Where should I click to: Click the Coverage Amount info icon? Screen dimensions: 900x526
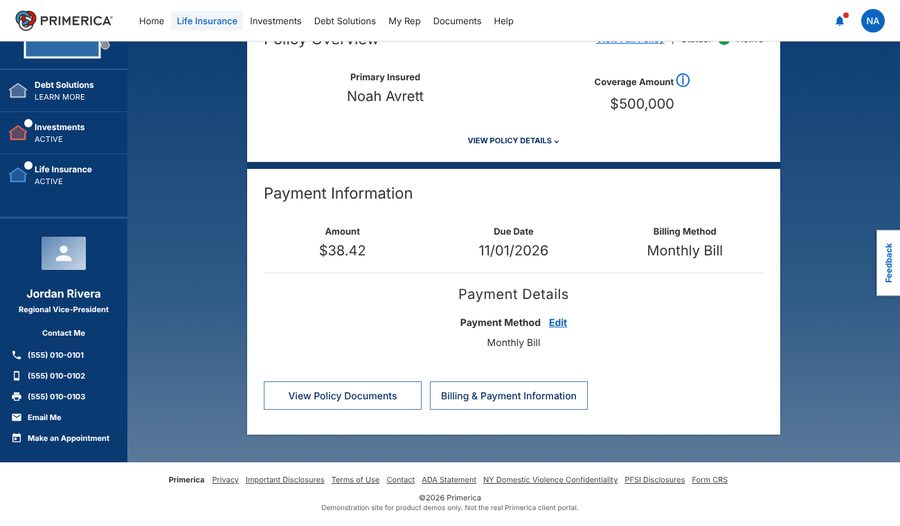682,80
